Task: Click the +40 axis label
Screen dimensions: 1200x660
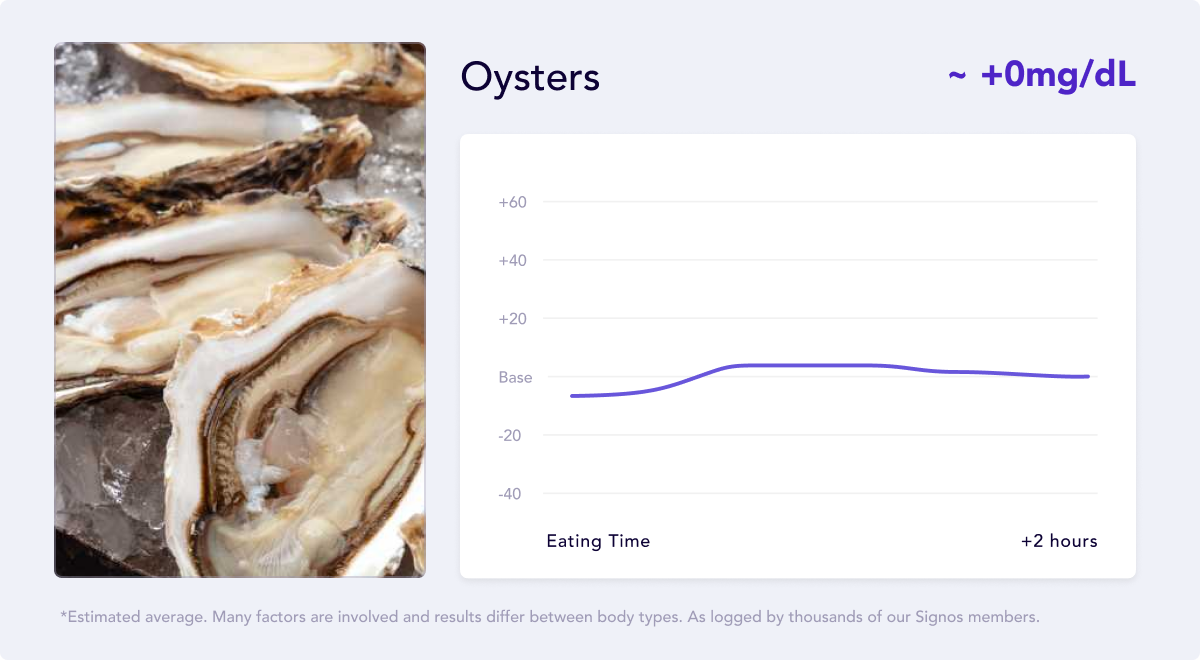Action: 513,260
